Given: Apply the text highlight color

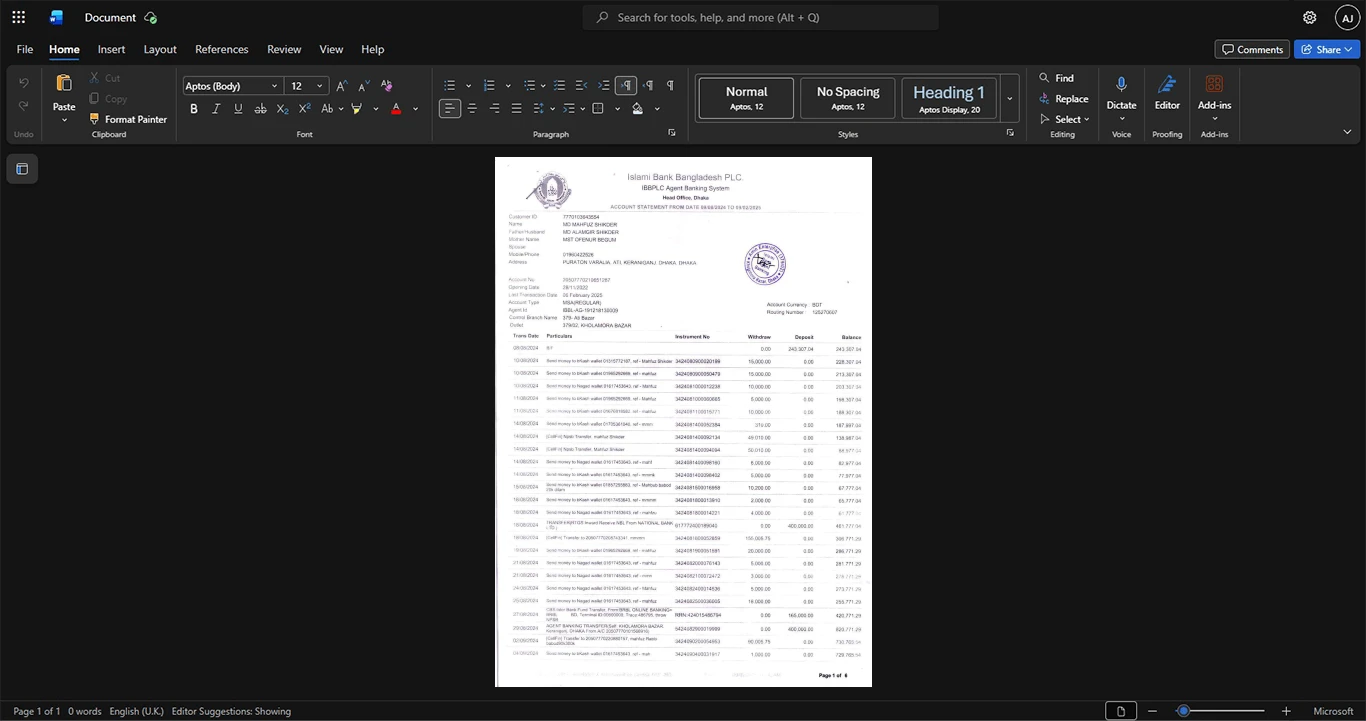Looking at the screenshot, I should click(356, 108).
